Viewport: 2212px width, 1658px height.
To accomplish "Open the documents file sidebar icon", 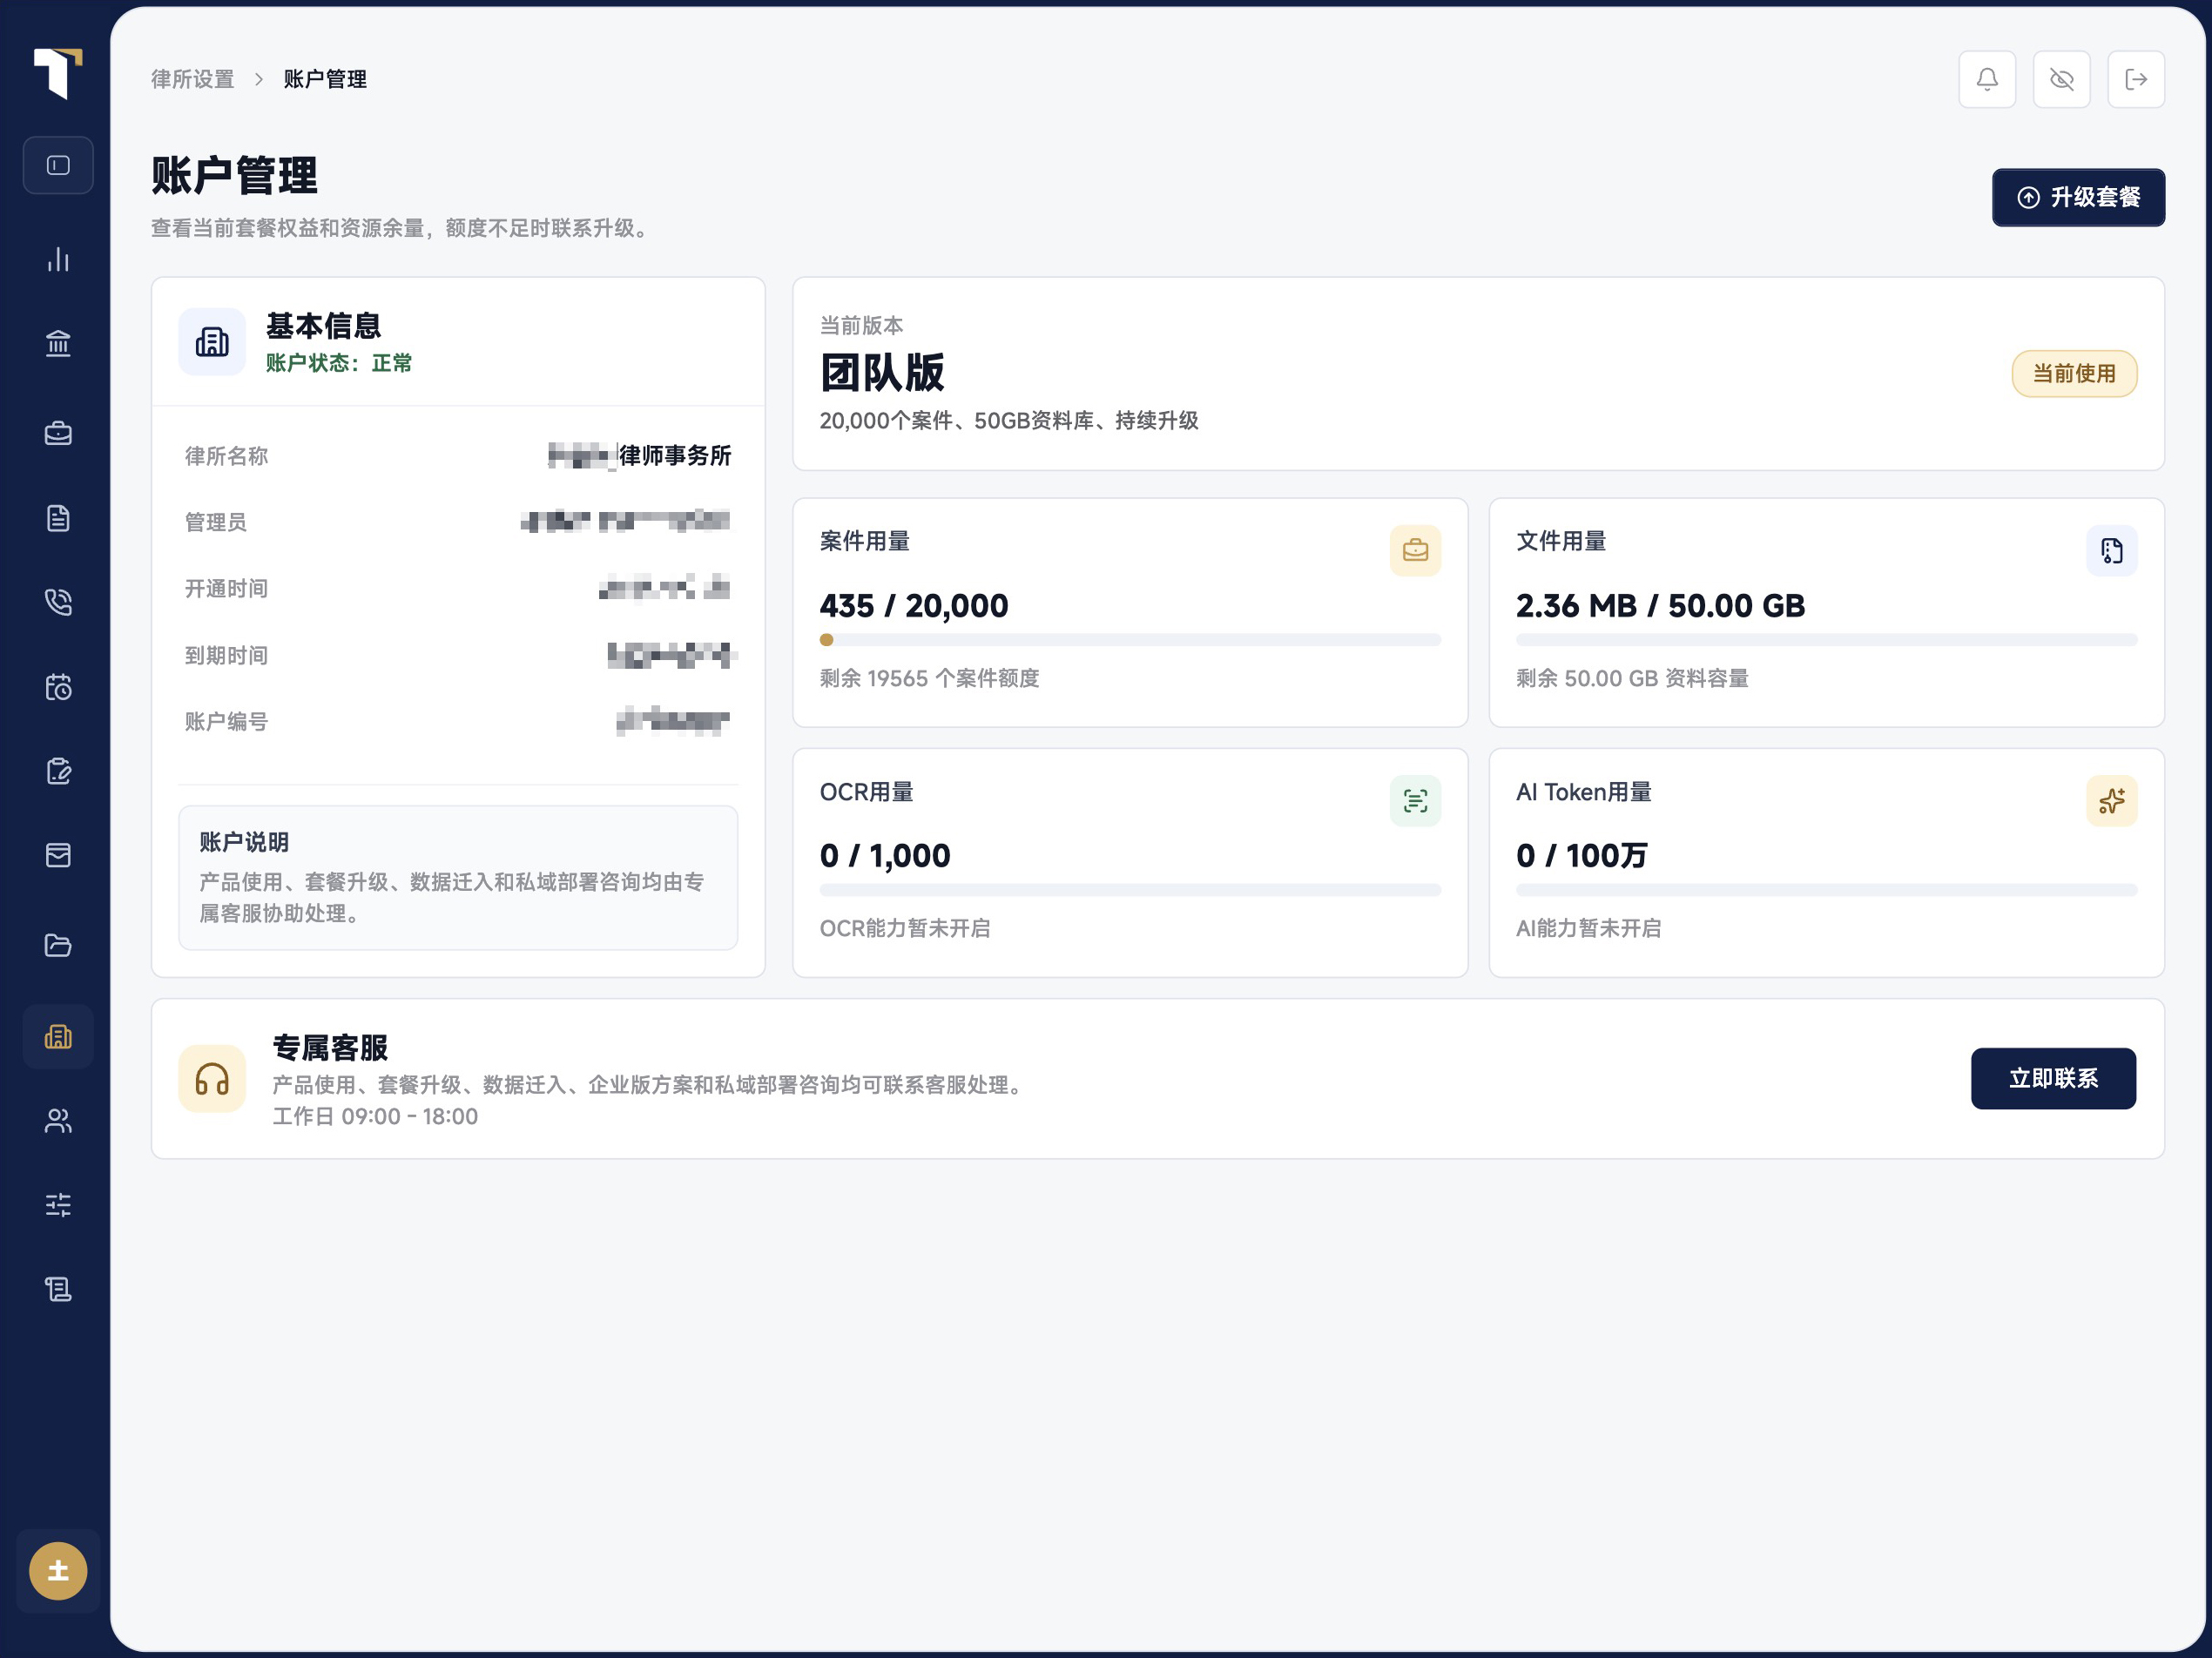I will (58, 518).
